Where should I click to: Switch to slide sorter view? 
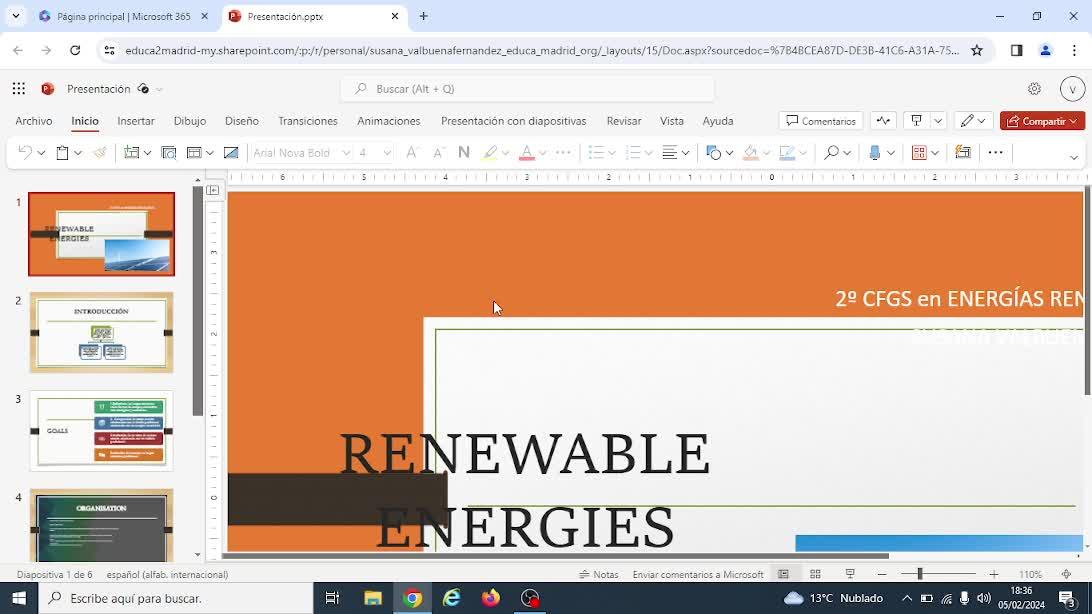pos(815,574)
